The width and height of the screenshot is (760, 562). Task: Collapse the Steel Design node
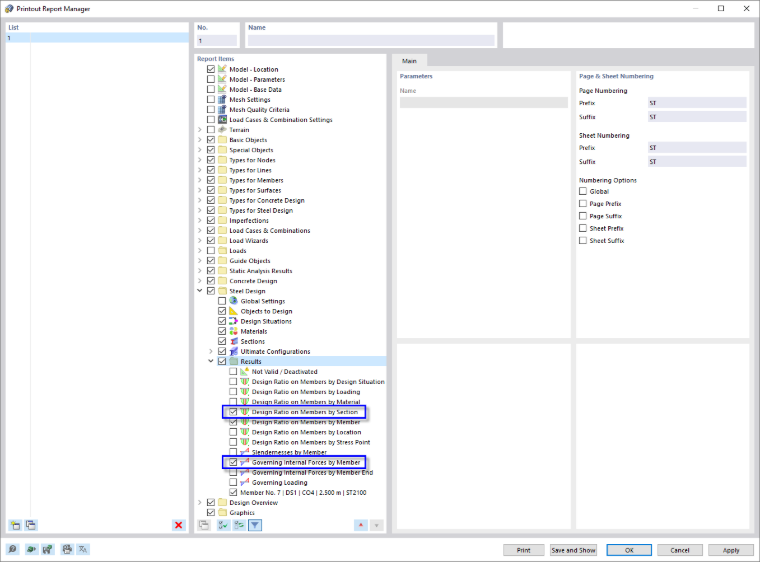200,291
